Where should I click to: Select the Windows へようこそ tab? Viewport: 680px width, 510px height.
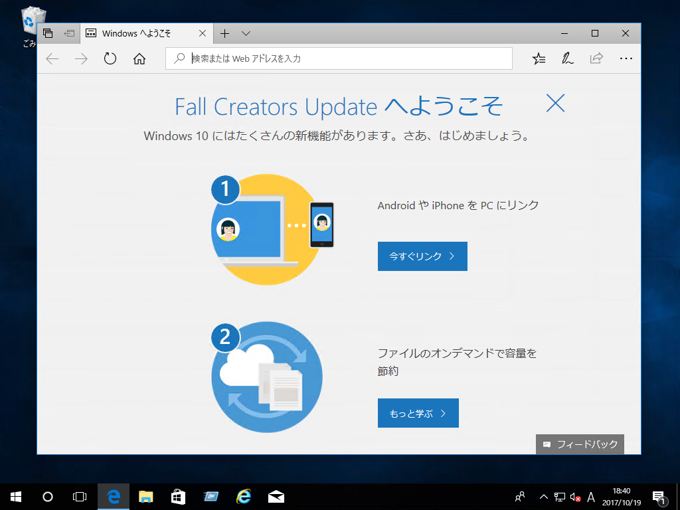(x=146, y=33)
